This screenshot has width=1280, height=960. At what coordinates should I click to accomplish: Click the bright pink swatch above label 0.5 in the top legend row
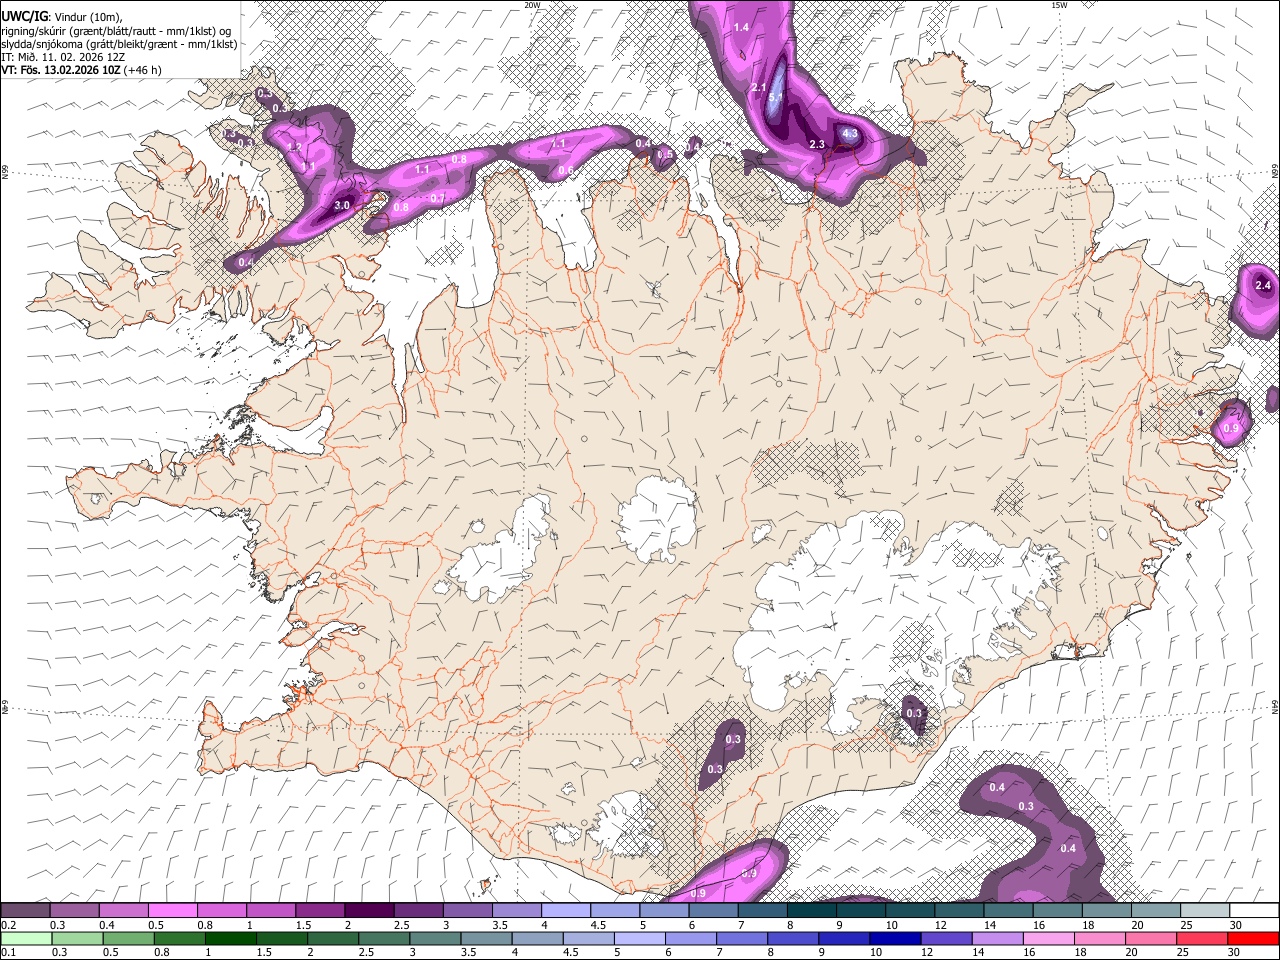(x=172, y=911)
